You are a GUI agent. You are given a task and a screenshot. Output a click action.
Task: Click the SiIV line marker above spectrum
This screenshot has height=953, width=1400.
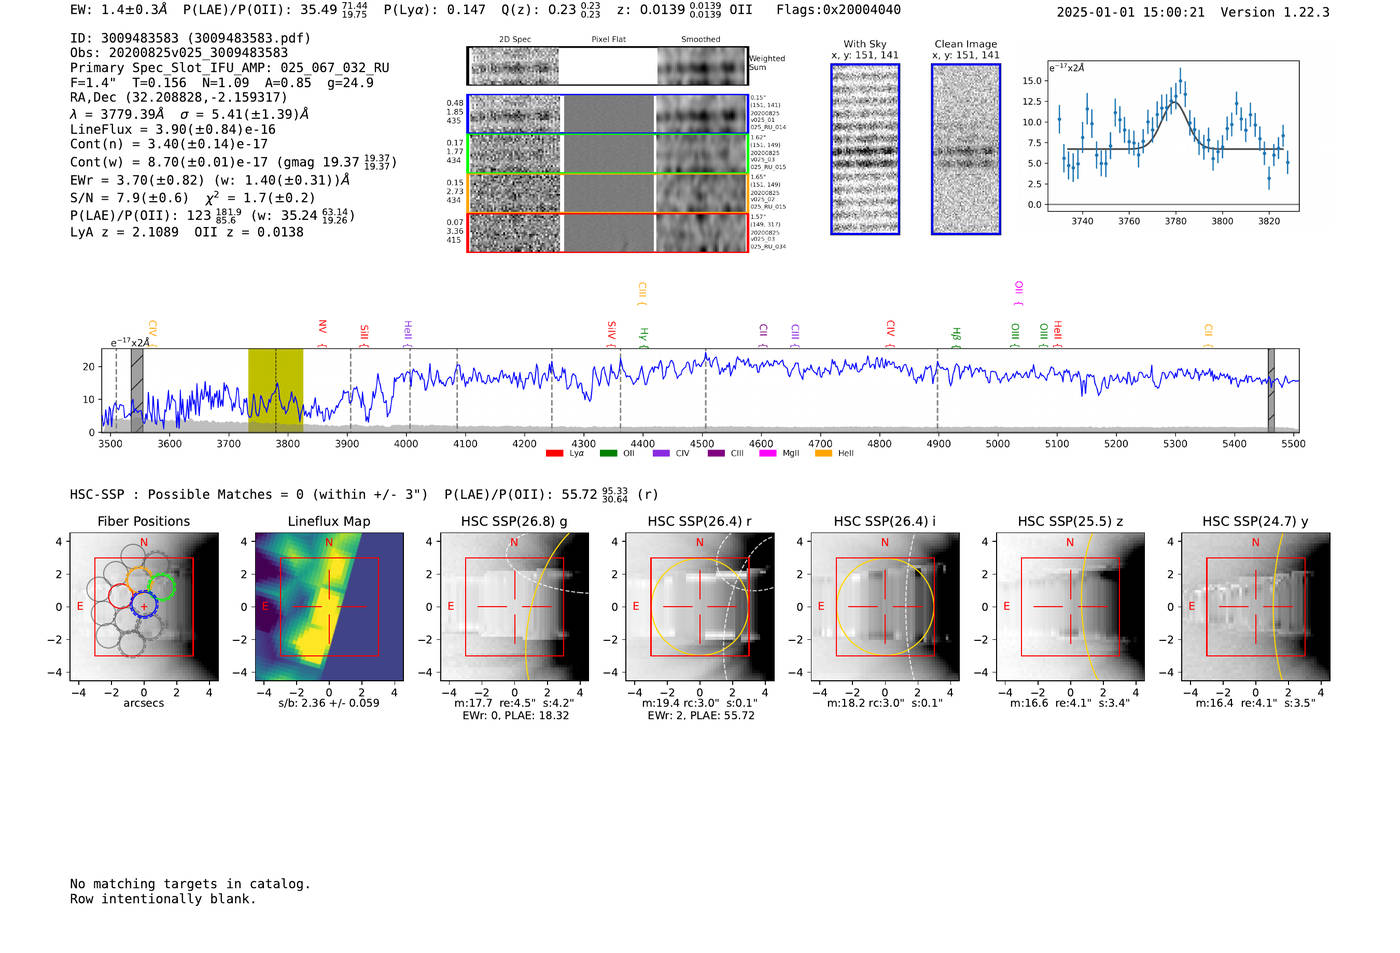click(x=612, y=333)
